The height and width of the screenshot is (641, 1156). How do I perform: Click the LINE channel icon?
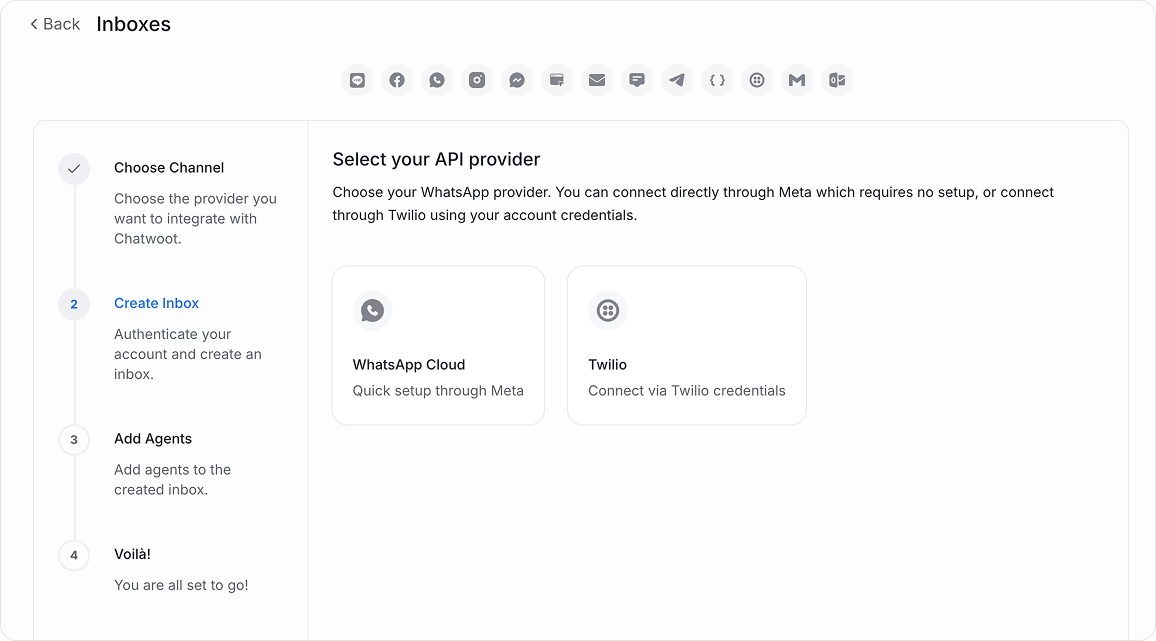(357, 80)
